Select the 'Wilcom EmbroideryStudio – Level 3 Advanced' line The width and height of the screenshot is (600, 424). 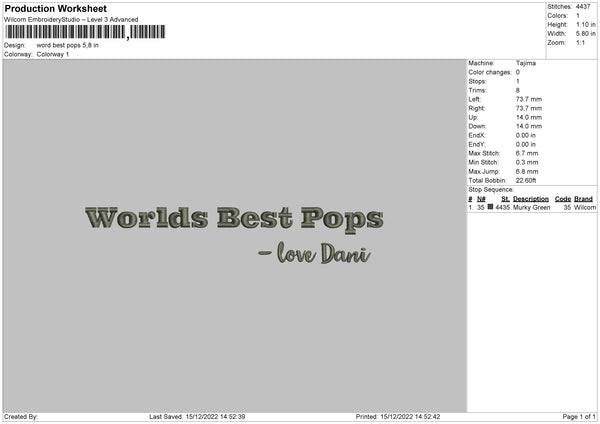click(71, 20)
